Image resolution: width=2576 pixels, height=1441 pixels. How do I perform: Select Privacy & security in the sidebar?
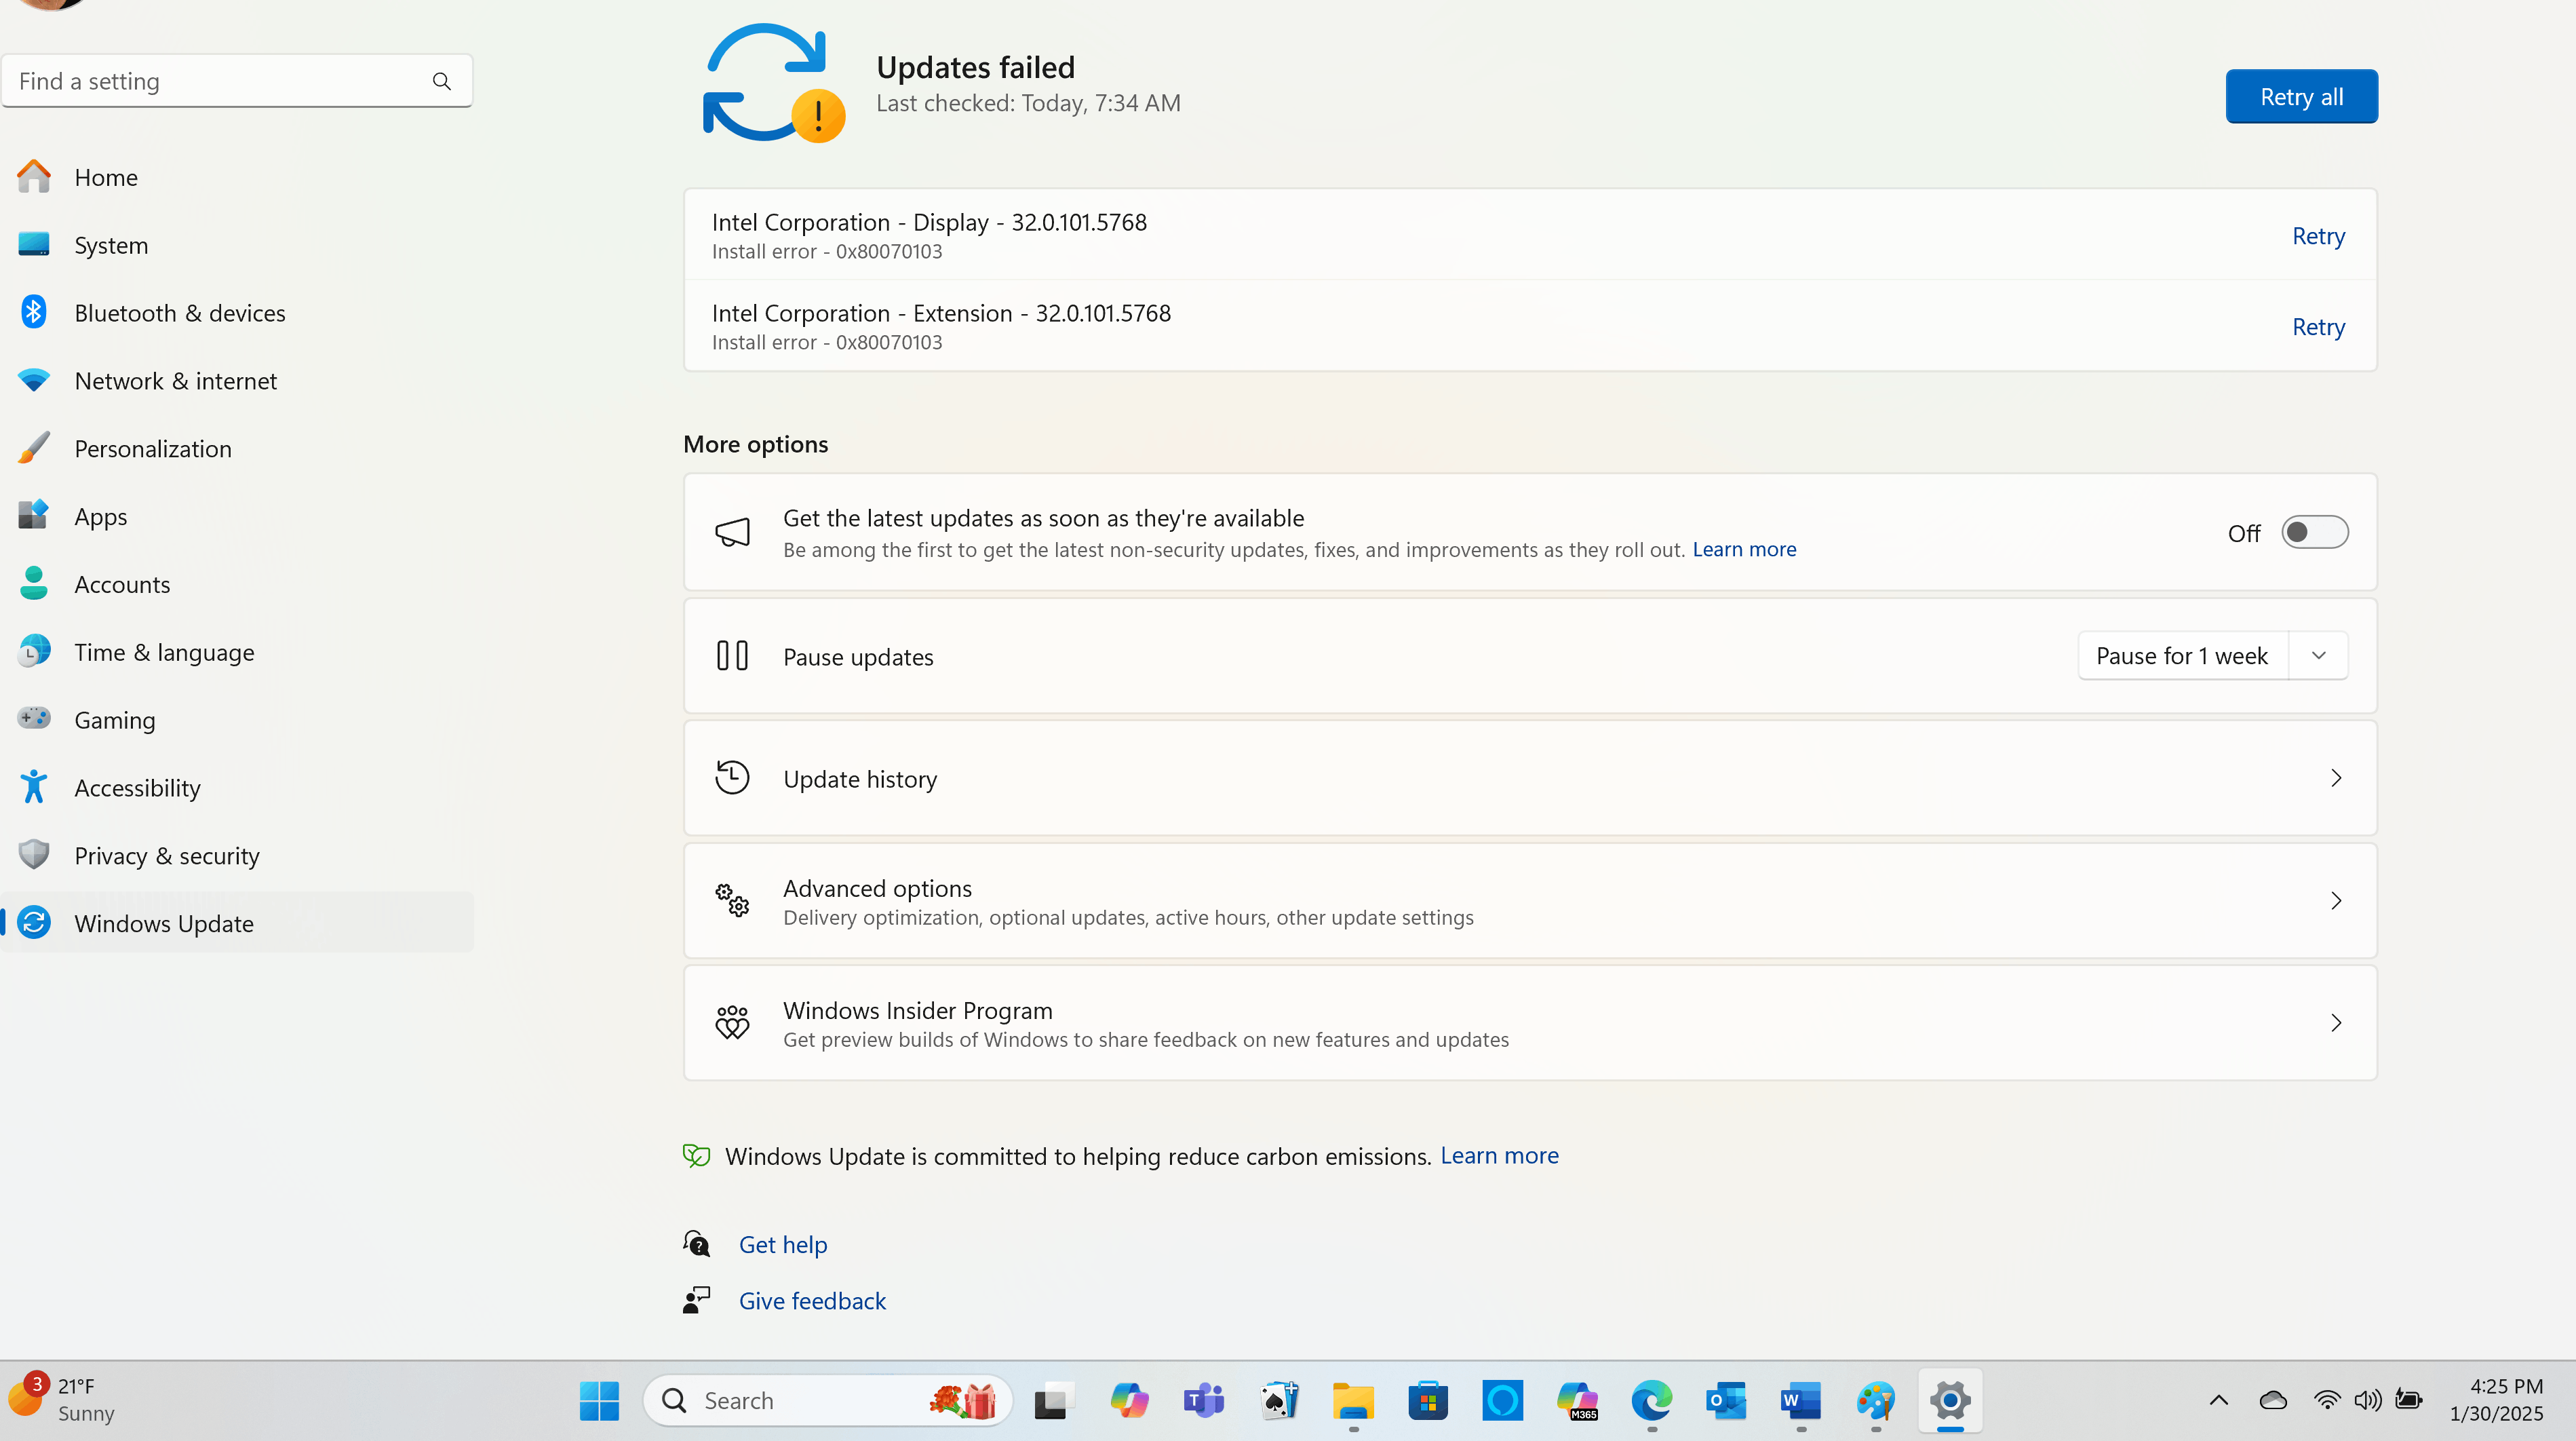coord(166,856)
